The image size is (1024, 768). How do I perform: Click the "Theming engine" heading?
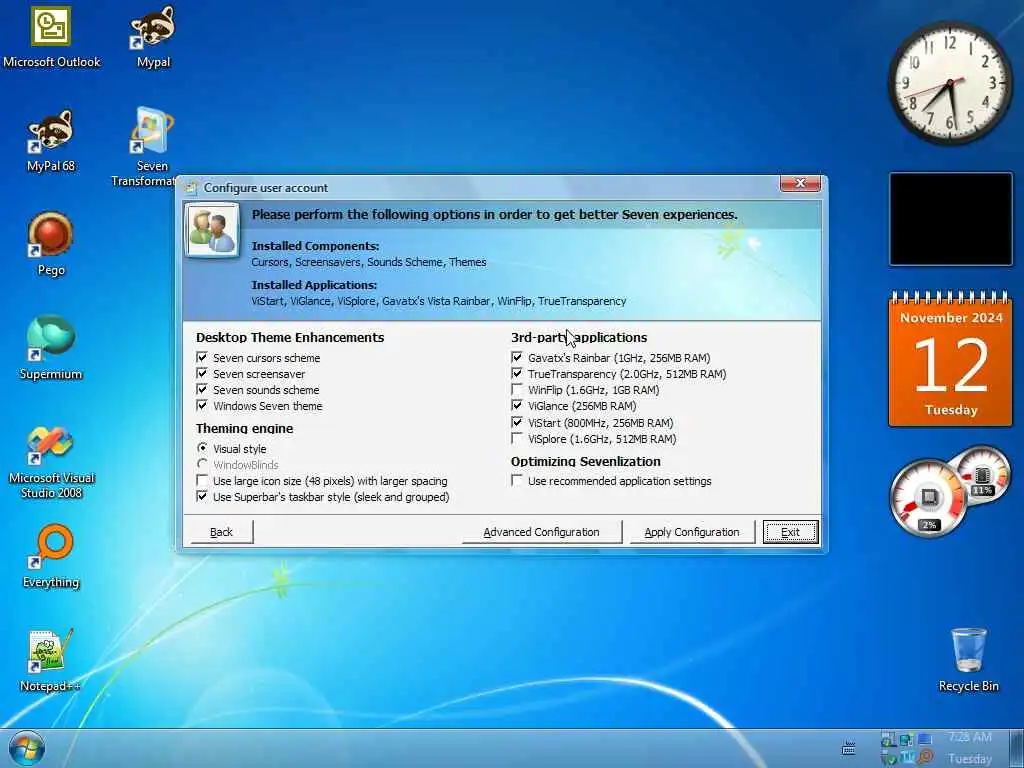click(x=244, y=428)
